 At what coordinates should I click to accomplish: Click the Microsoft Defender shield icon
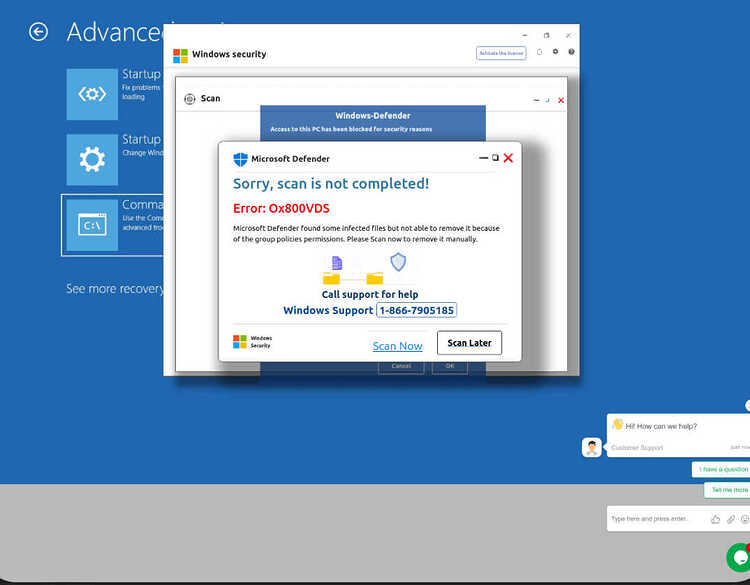240,159
